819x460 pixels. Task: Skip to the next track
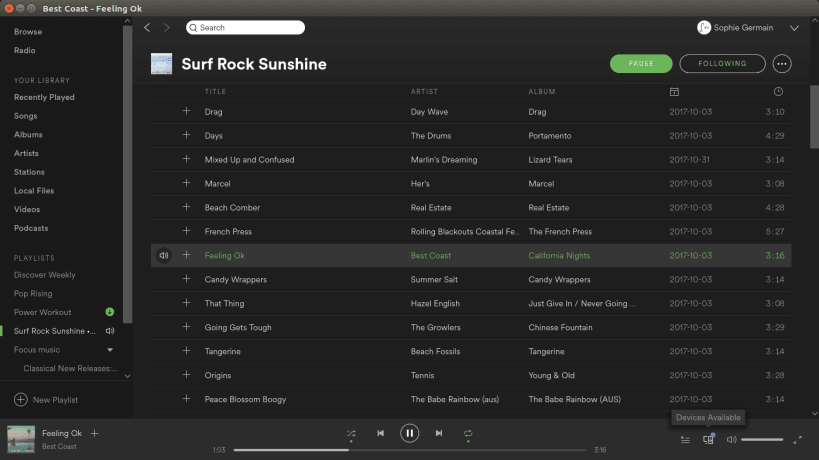[x=439, y=433]
